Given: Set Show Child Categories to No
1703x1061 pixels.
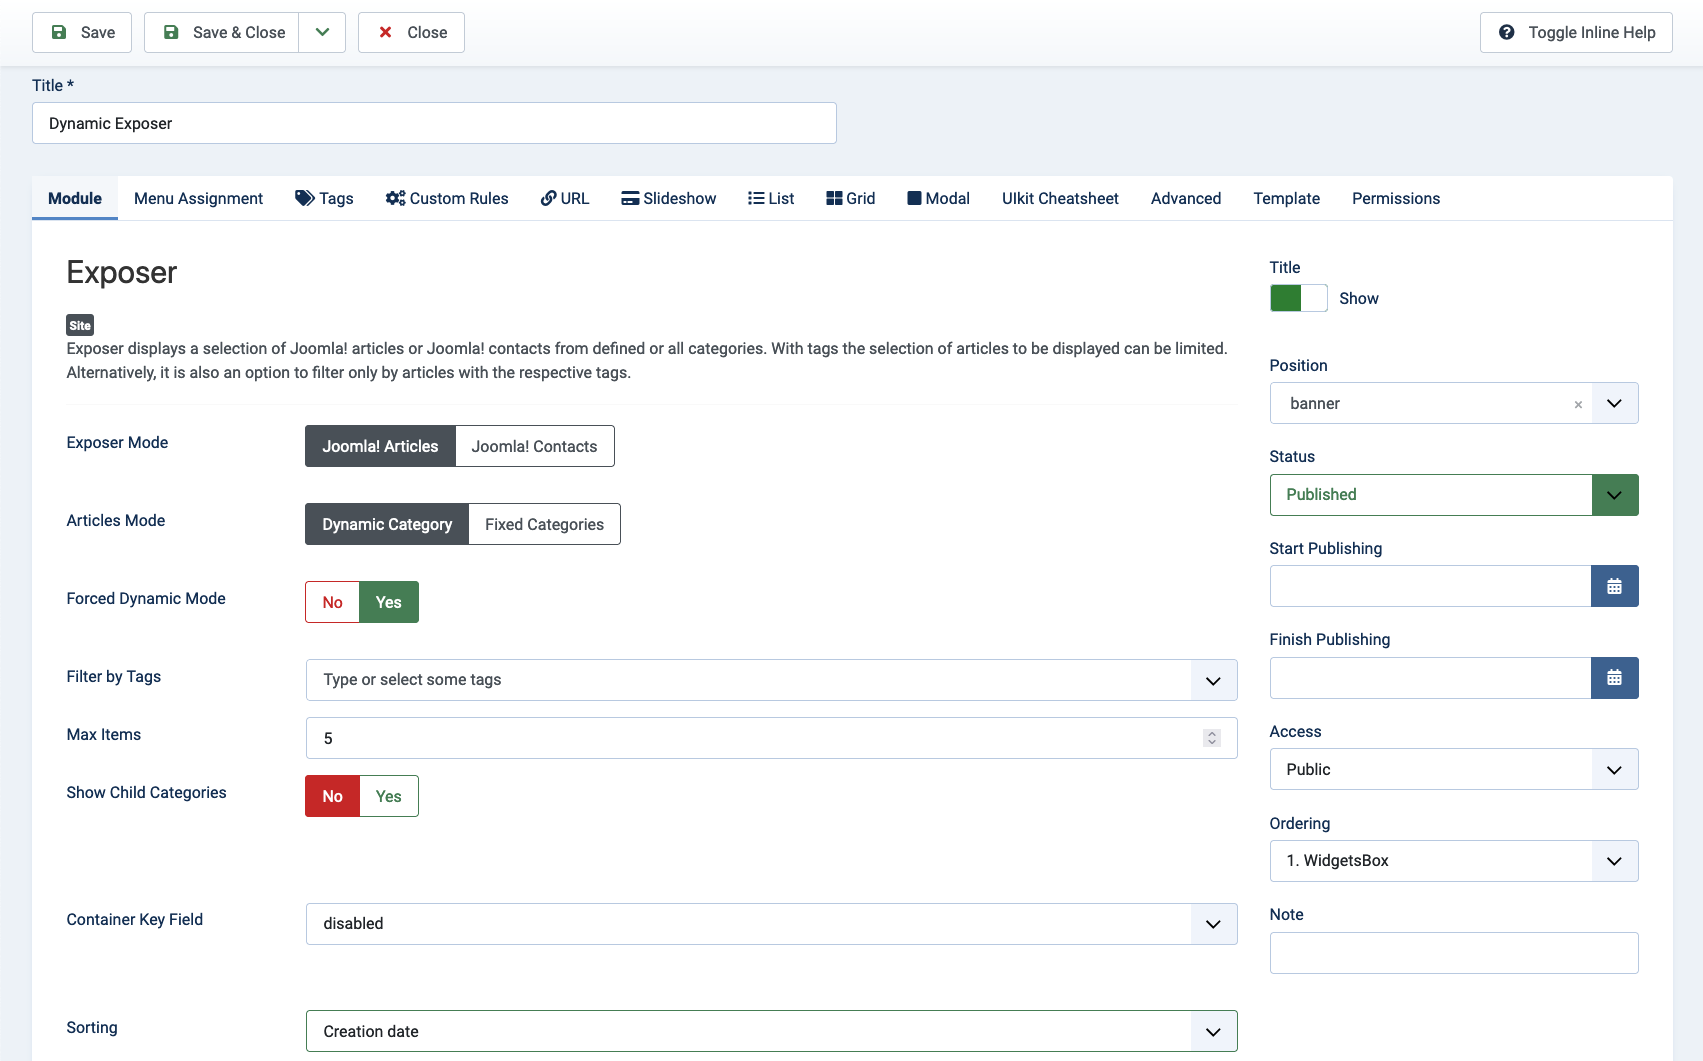Looking at the screenshot, I should 332,796.
